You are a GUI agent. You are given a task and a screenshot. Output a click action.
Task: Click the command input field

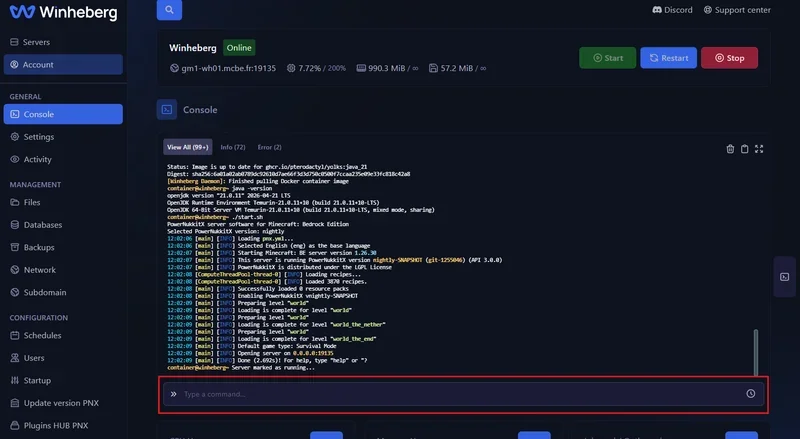(463, 394)
